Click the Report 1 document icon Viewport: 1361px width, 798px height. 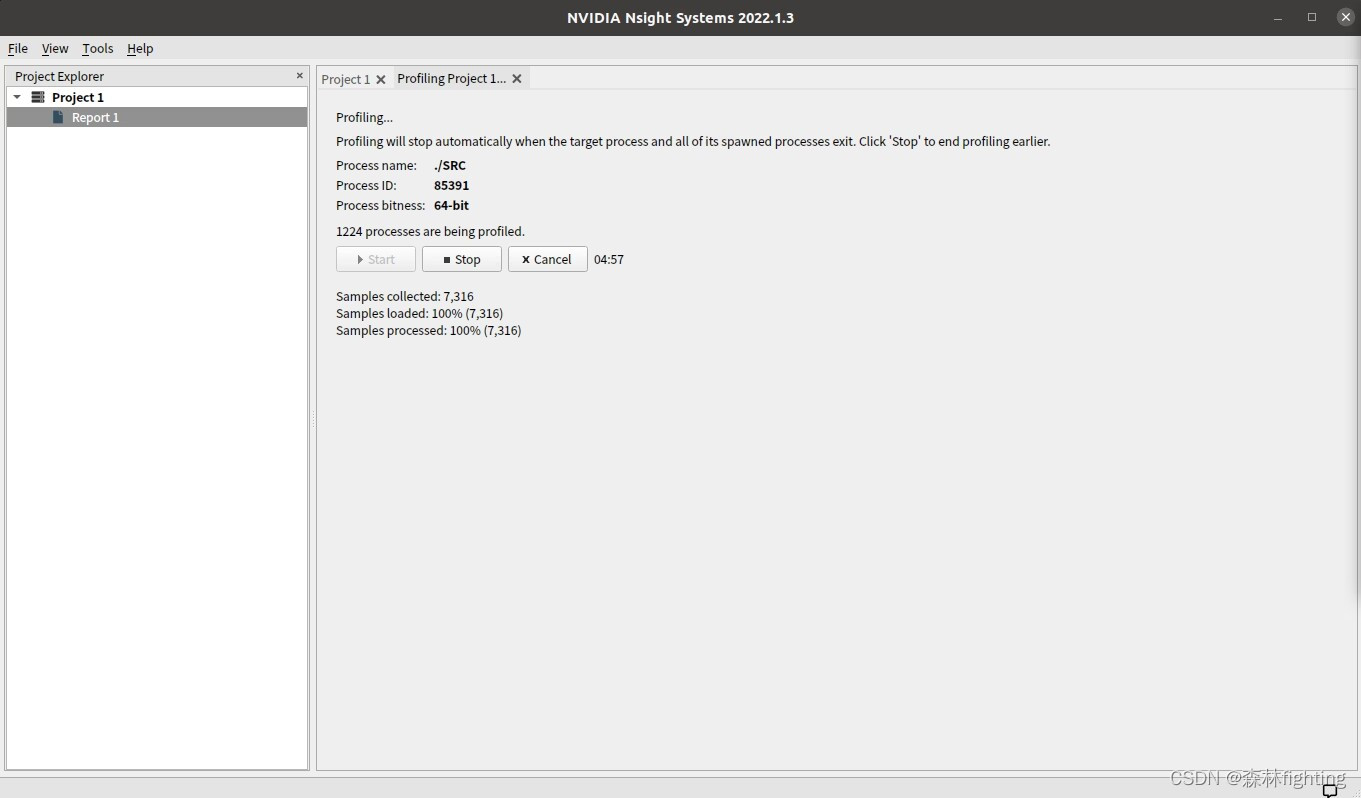[60, 117]
